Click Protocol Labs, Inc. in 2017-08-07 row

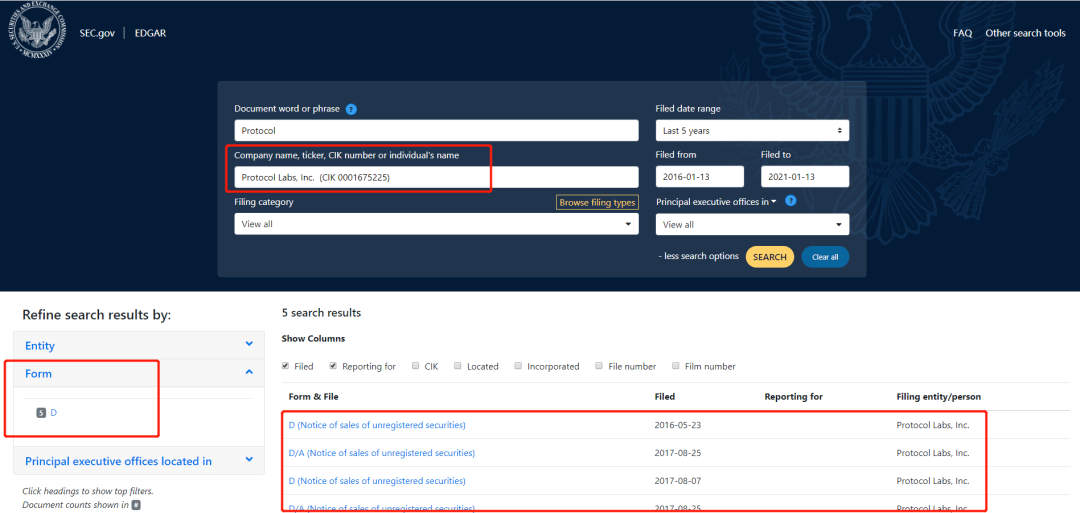click(933, 481)
